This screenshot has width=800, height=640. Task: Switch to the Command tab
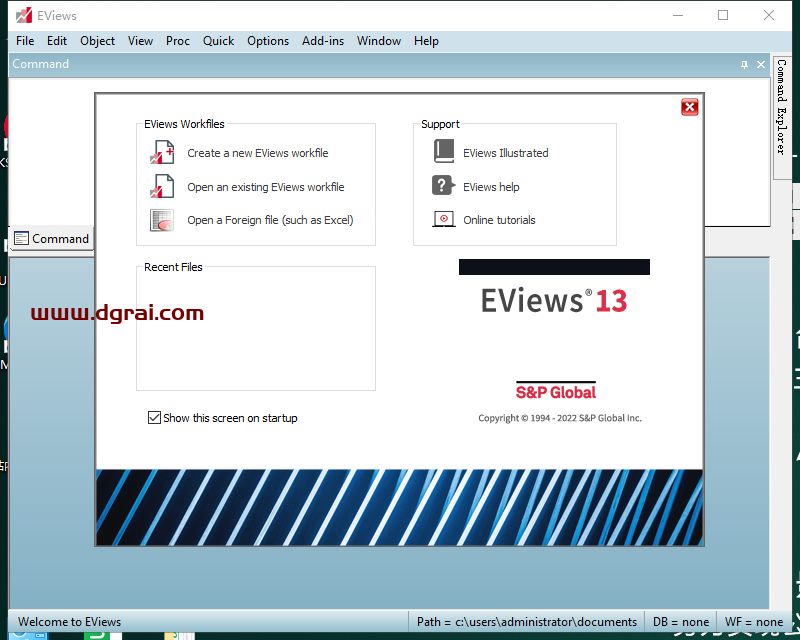(52, 238)
